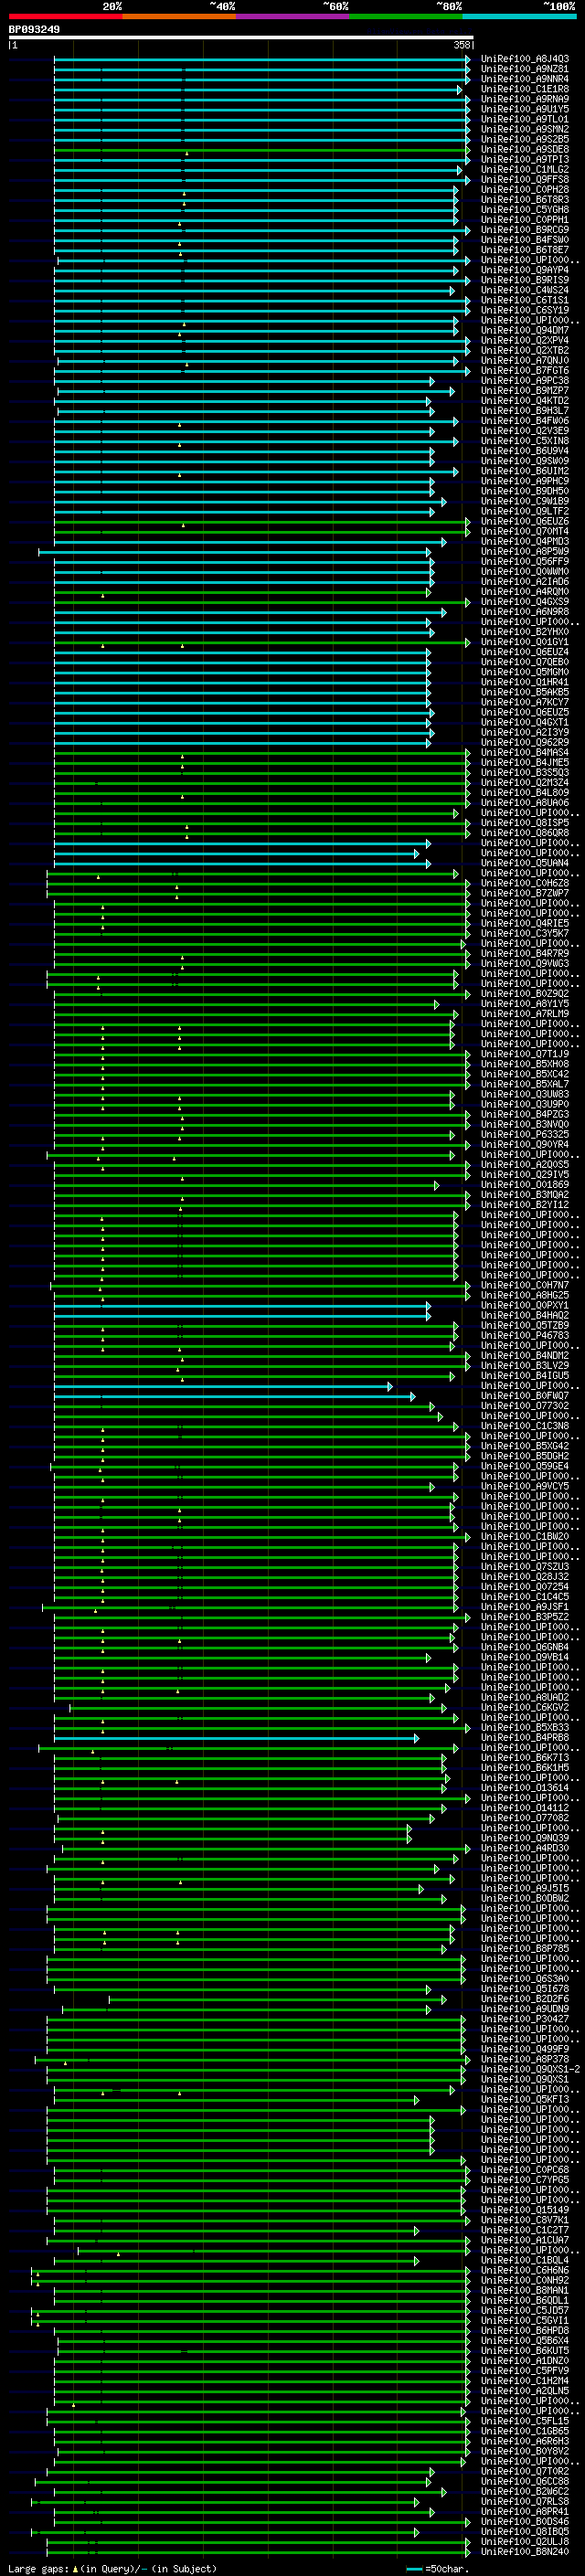The height and width of the screenshot is (2576, 585).
Task: Click the orange ~40% identity color band
Action: 179,16
